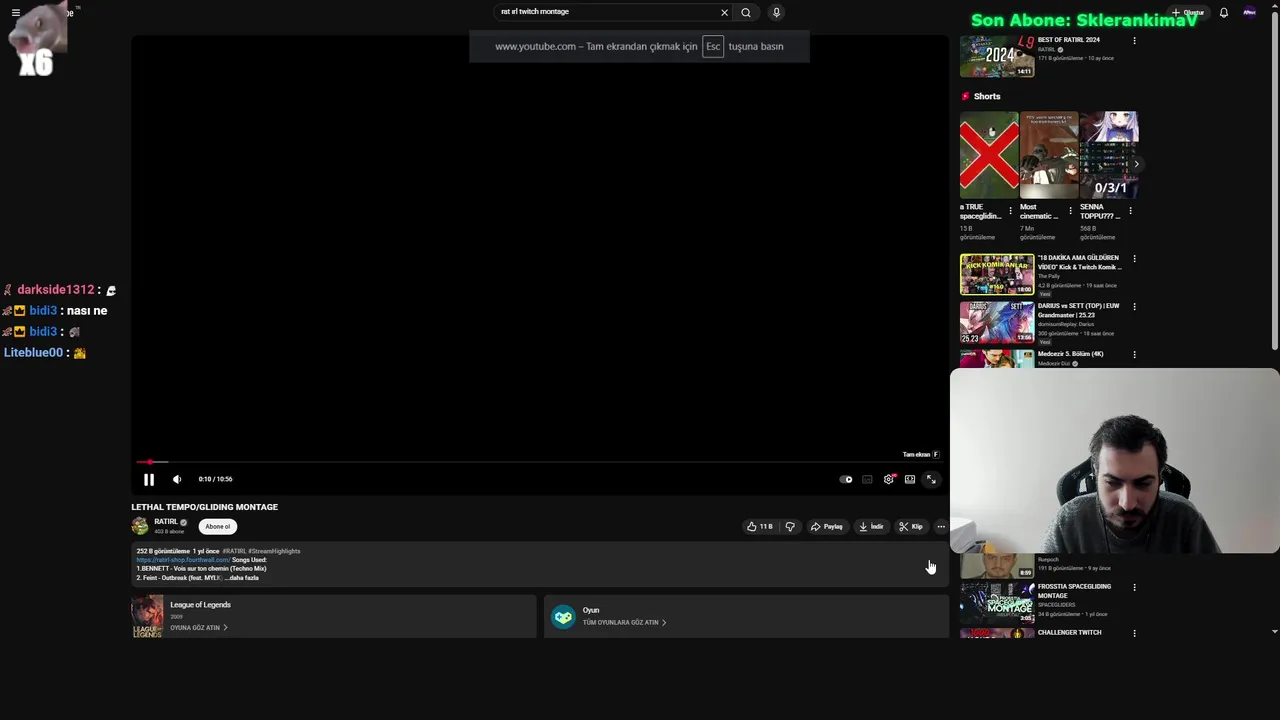Open FROSSTIA SPACEGLIDING MONTAGE video
1280x720 pixels.
pyautogui.click(x=997, y=603)
